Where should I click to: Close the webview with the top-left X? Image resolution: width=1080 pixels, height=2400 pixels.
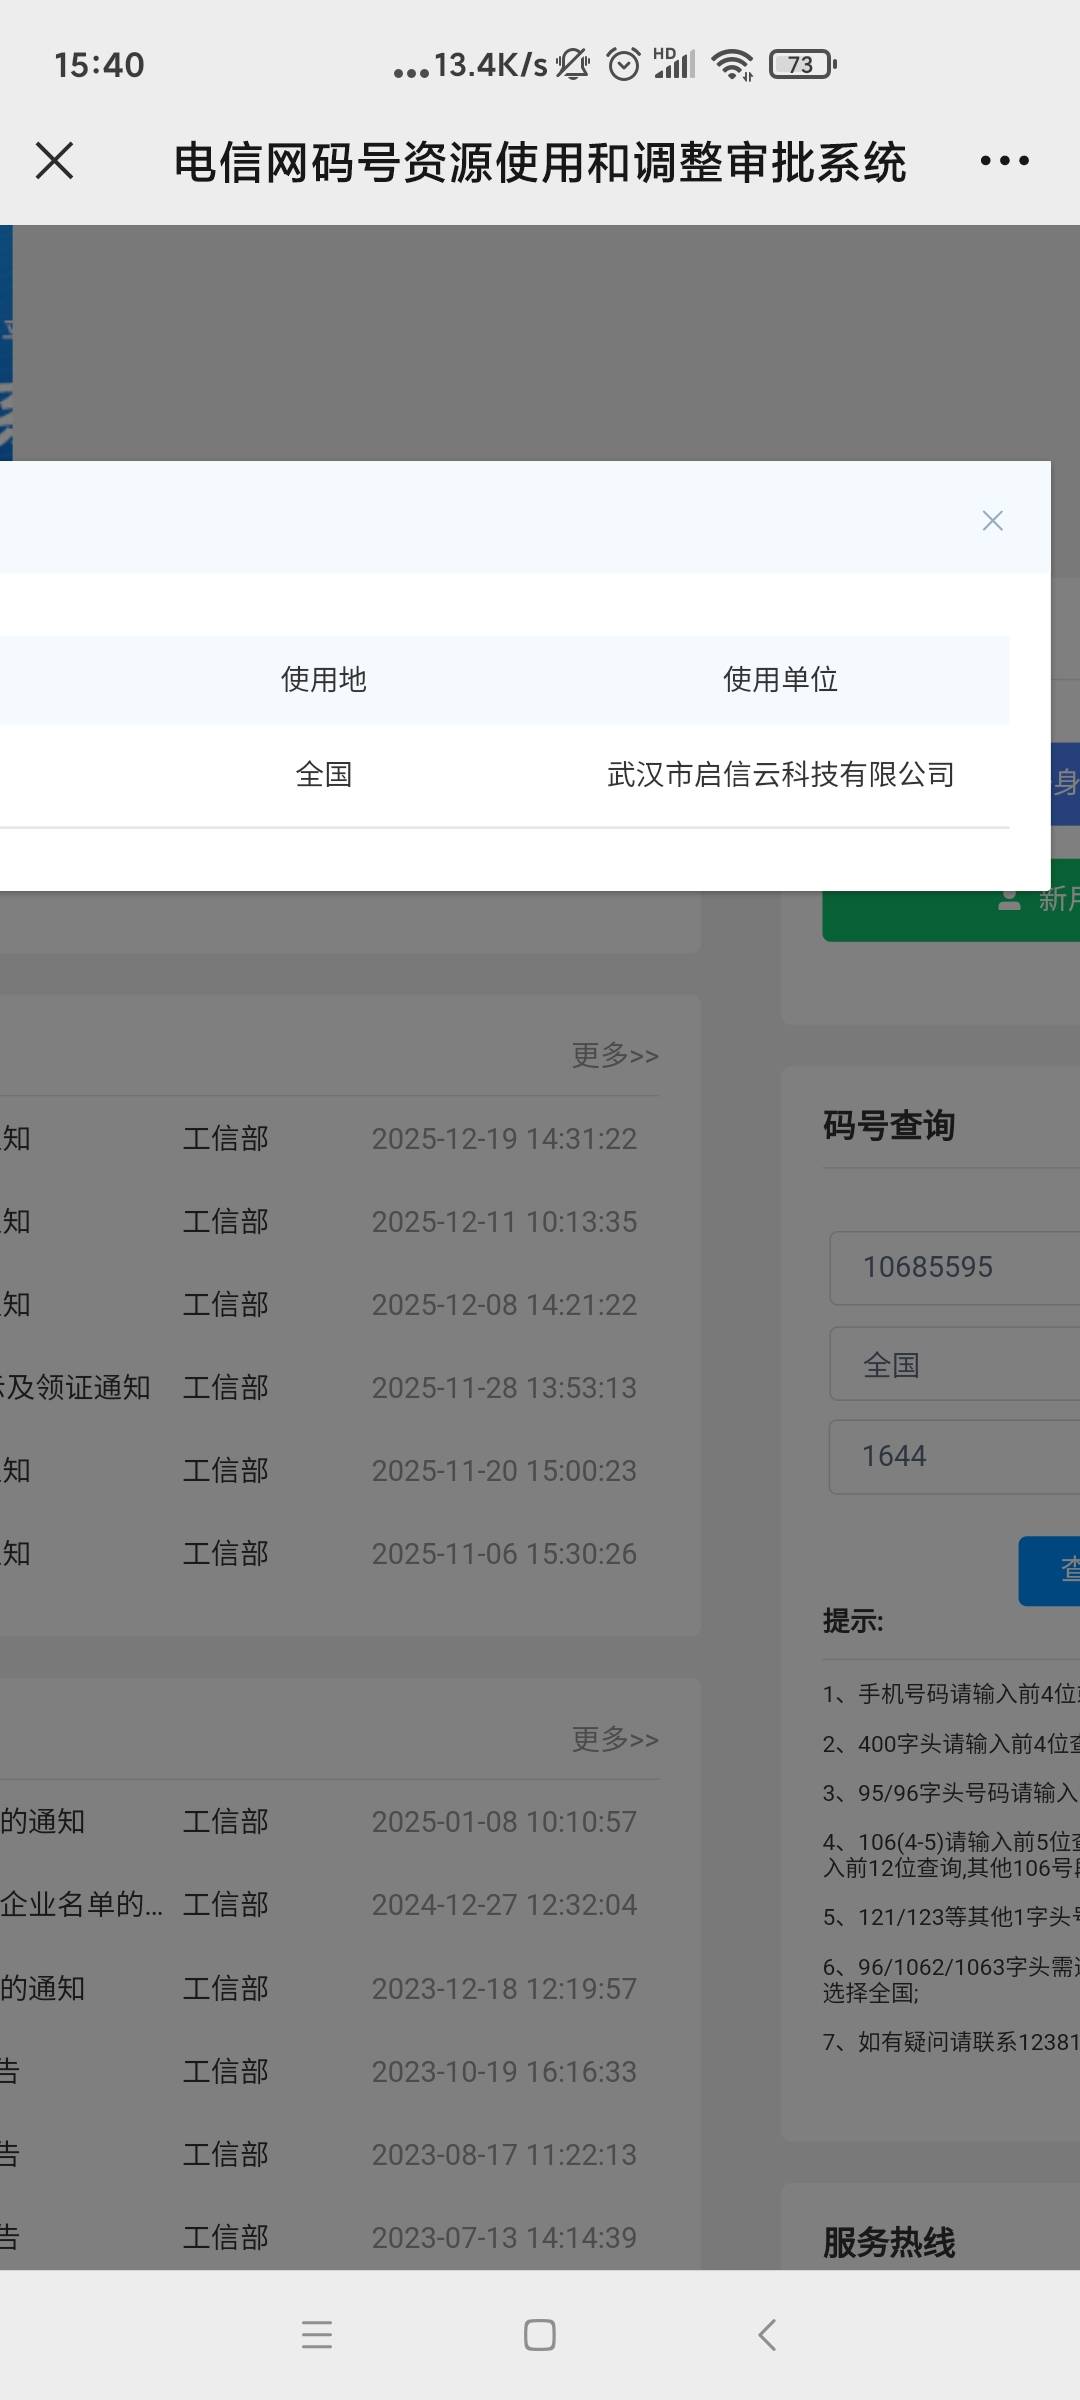click(x=54, y=161)
